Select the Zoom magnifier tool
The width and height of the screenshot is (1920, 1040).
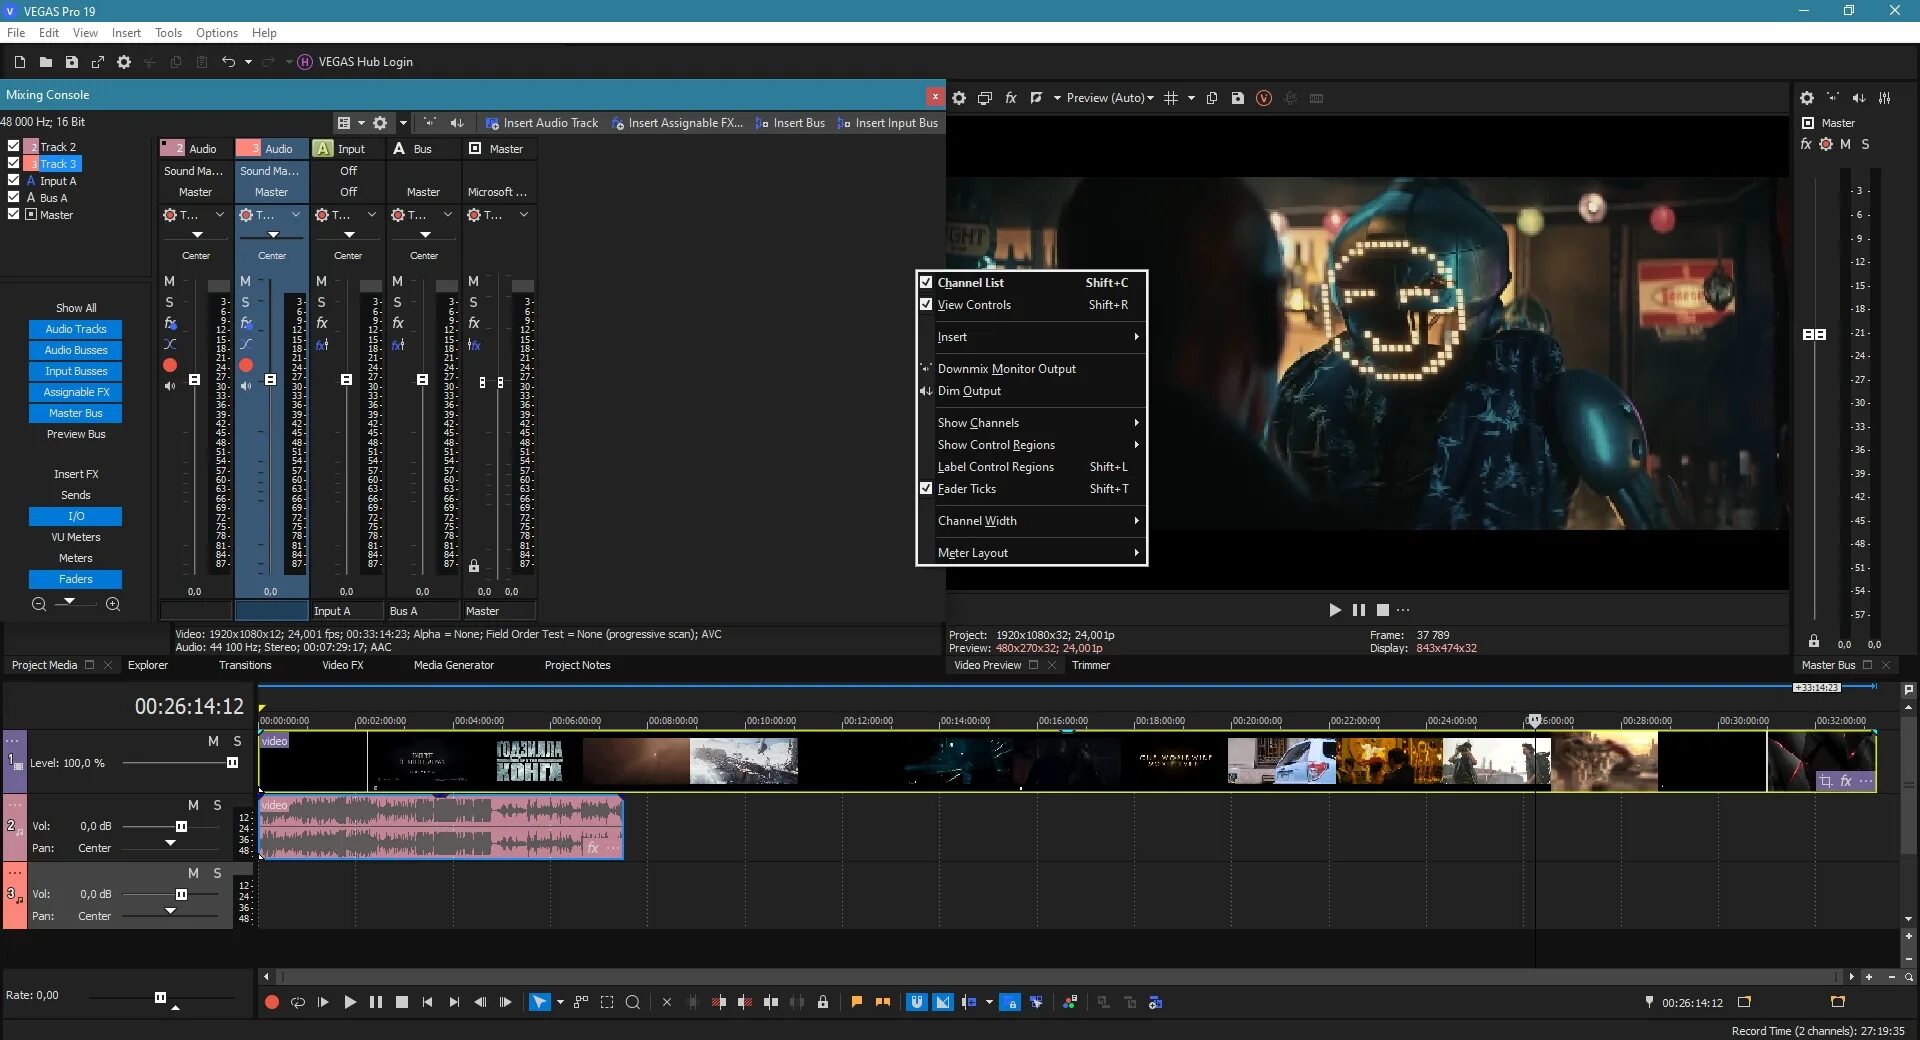(x=633, y=1002)
